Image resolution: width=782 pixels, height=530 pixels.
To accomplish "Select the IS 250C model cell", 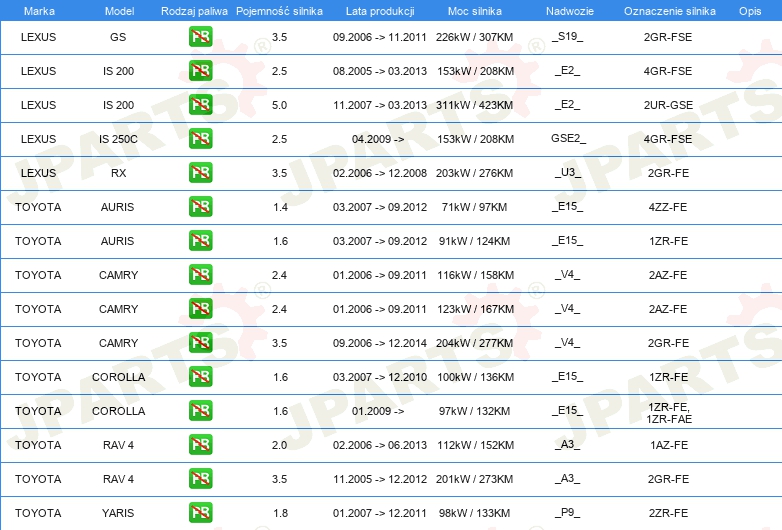I will click(118, 139).
